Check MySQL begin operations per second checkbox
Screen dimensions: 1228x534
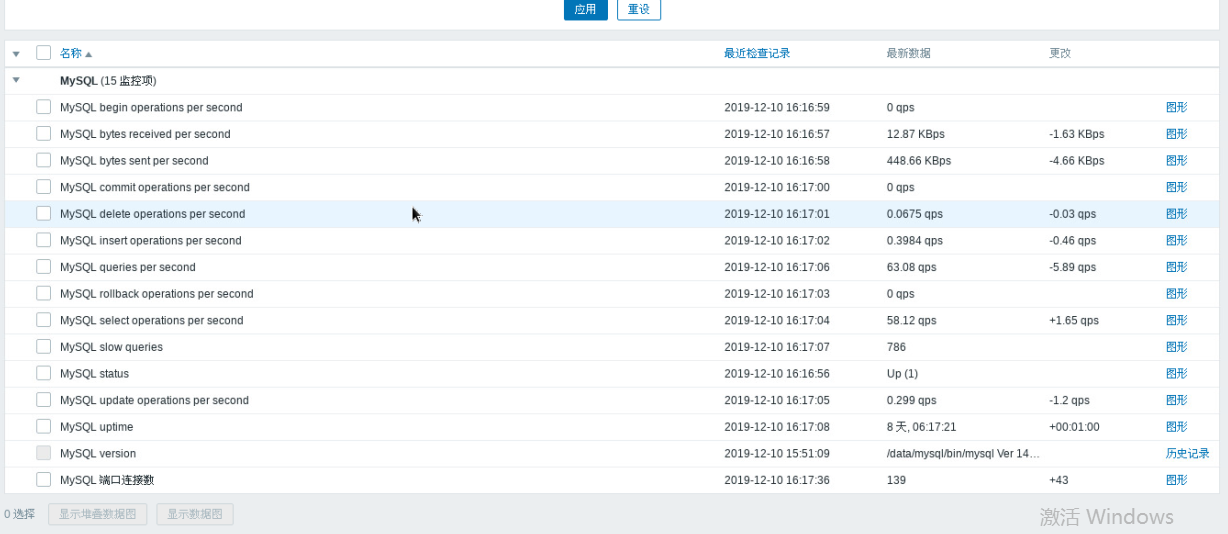pos(43,107)
